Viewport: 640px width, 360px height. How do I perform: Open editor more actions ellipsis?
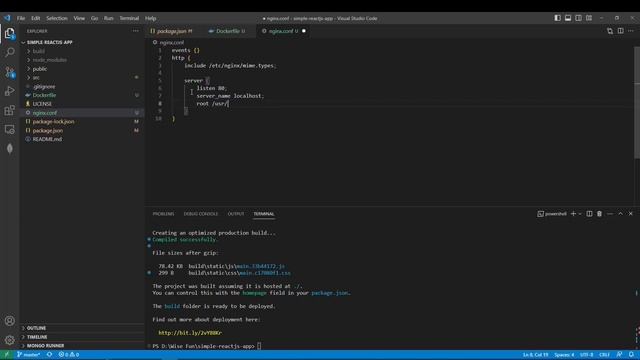631,31
